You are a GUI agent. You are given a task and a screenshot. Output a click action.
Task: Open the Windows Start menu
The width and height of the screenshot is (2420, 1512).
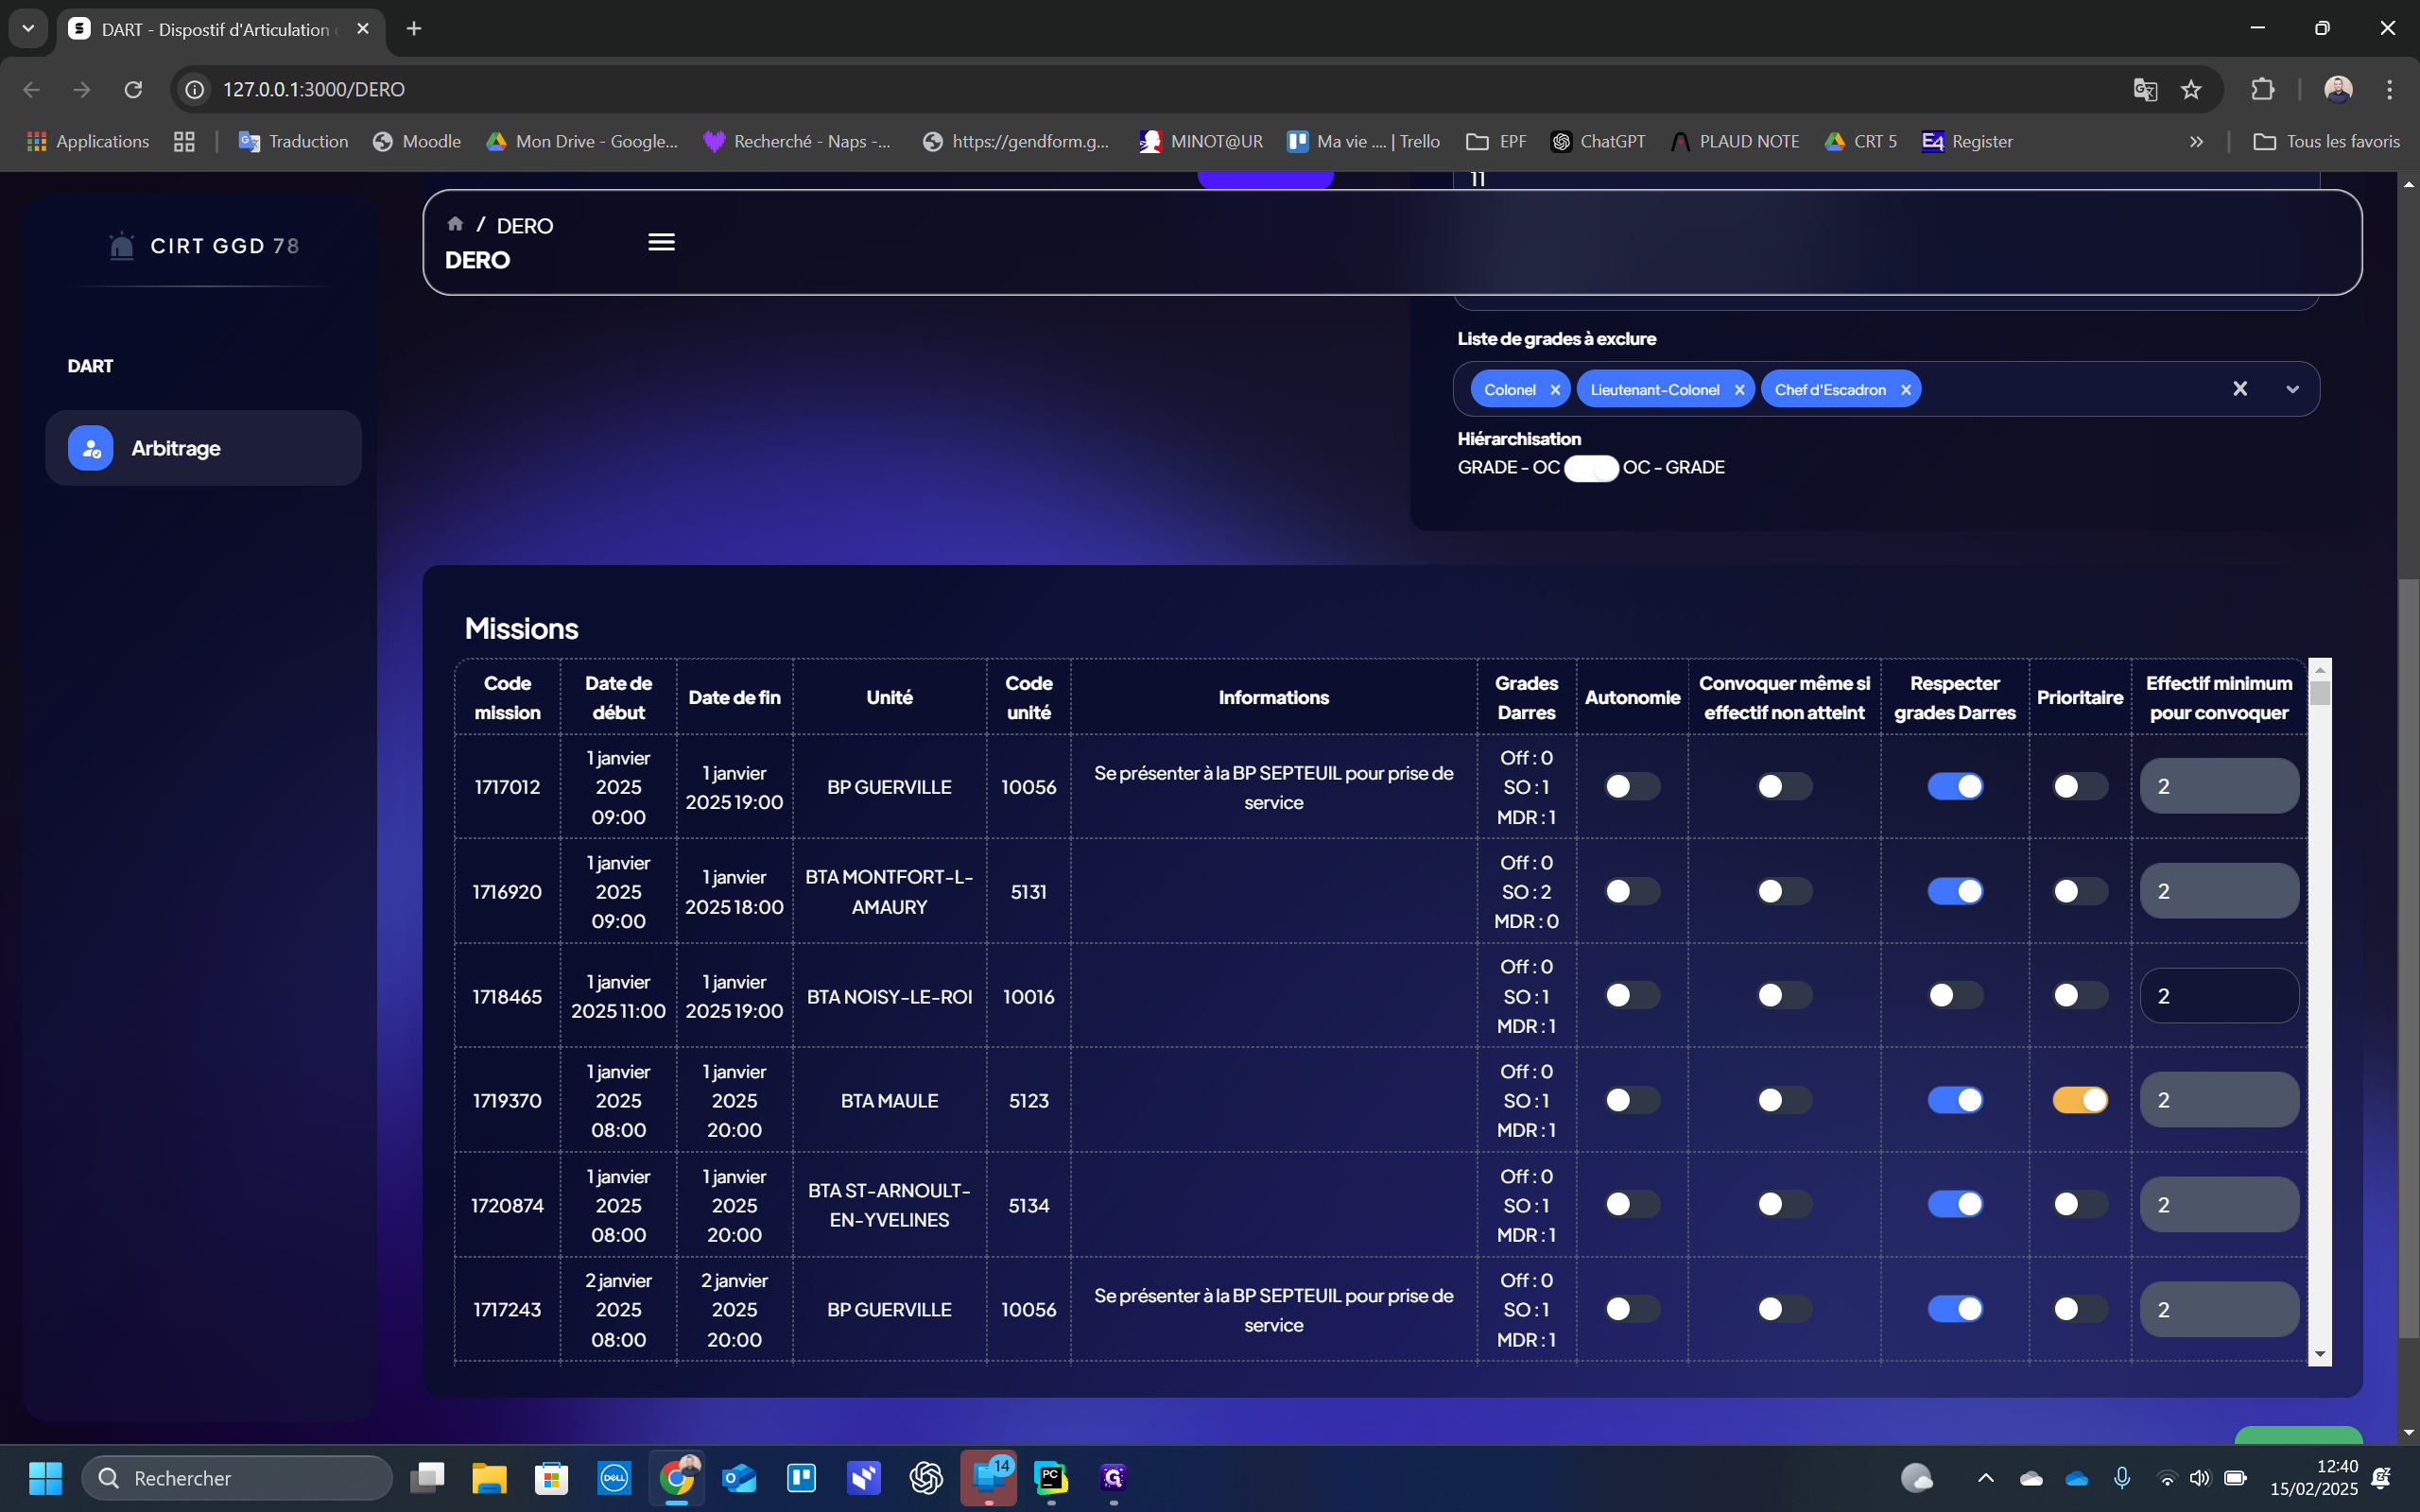(x=45, y=1477)
